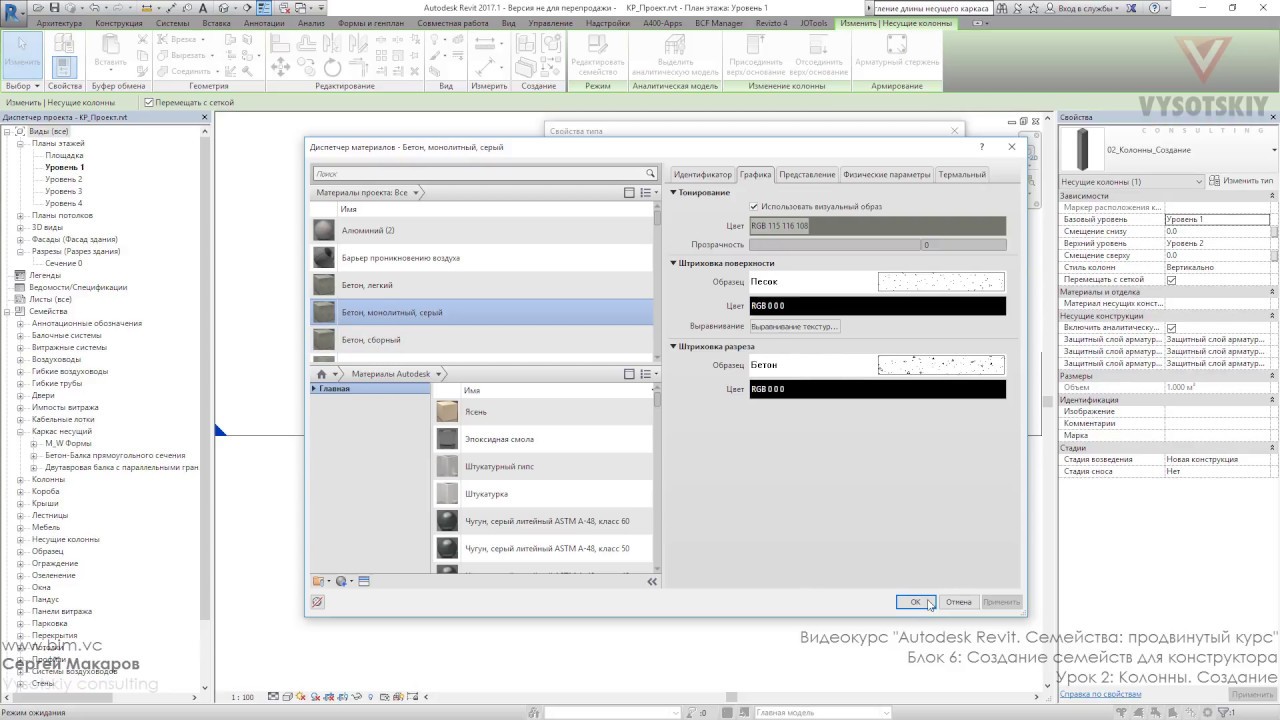Click the Text (A) icon in quick access toolbar
Image resolution: width=1280 pixels, height=720 pixels.
coord(203,8)
